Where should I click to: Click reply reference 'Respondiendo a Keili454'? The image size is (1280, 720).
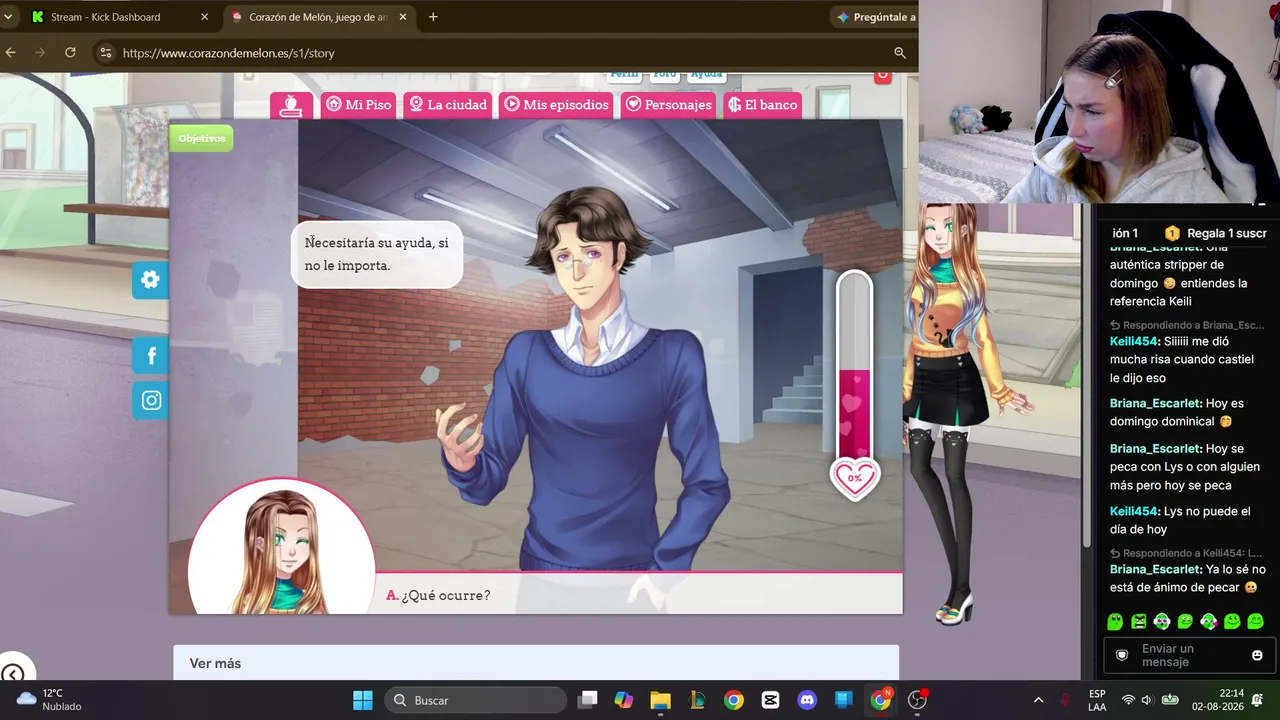[1187, 553]
